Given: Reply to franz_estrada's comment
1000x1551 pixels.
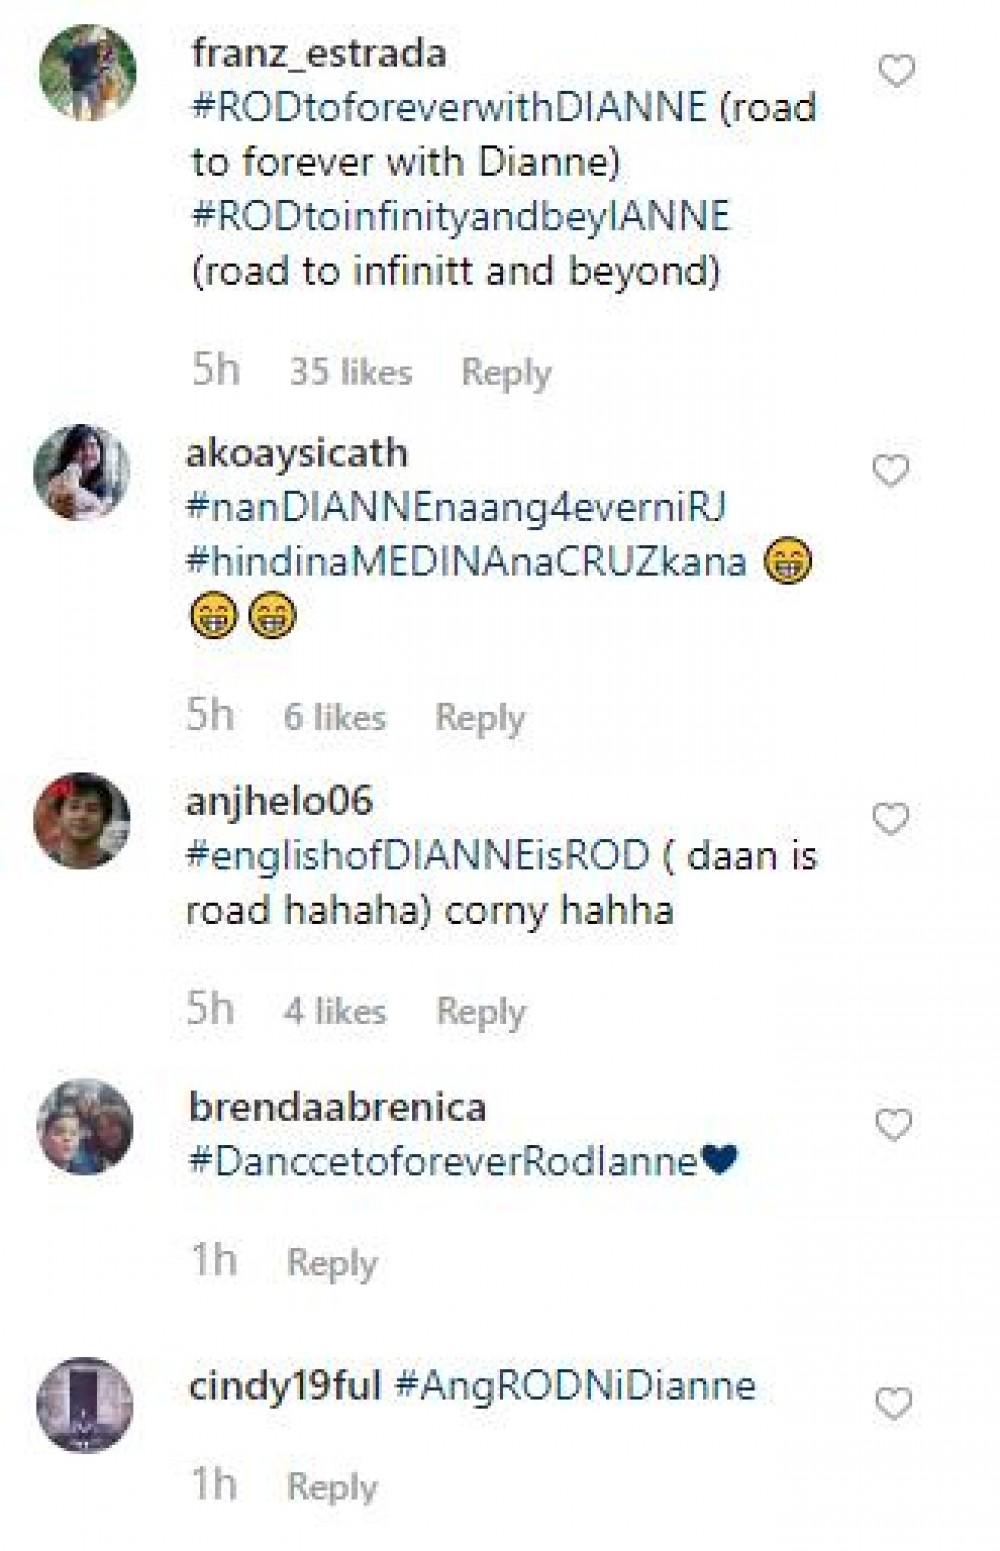Looking at the screenshot, I should pos(506,372).
